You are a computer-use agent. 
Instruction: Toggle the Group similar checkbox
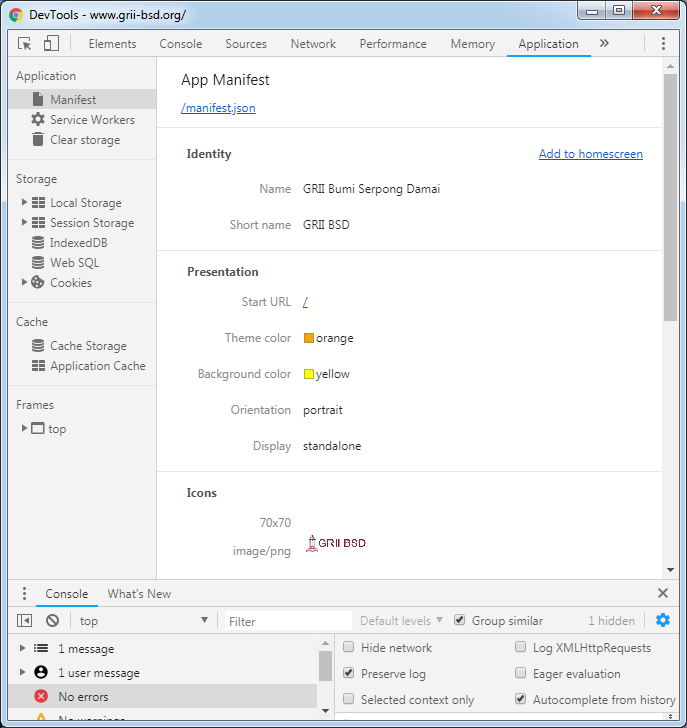(x=459, y=620)
